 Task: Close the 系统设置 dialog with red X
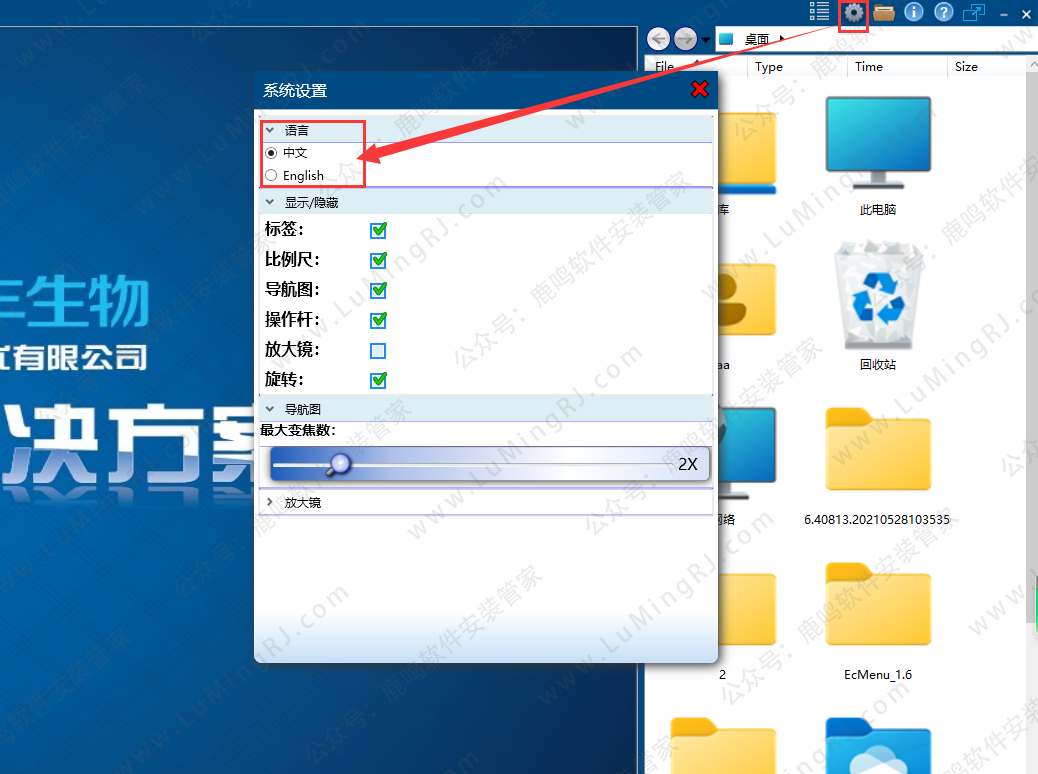click(x=700, y=89)
